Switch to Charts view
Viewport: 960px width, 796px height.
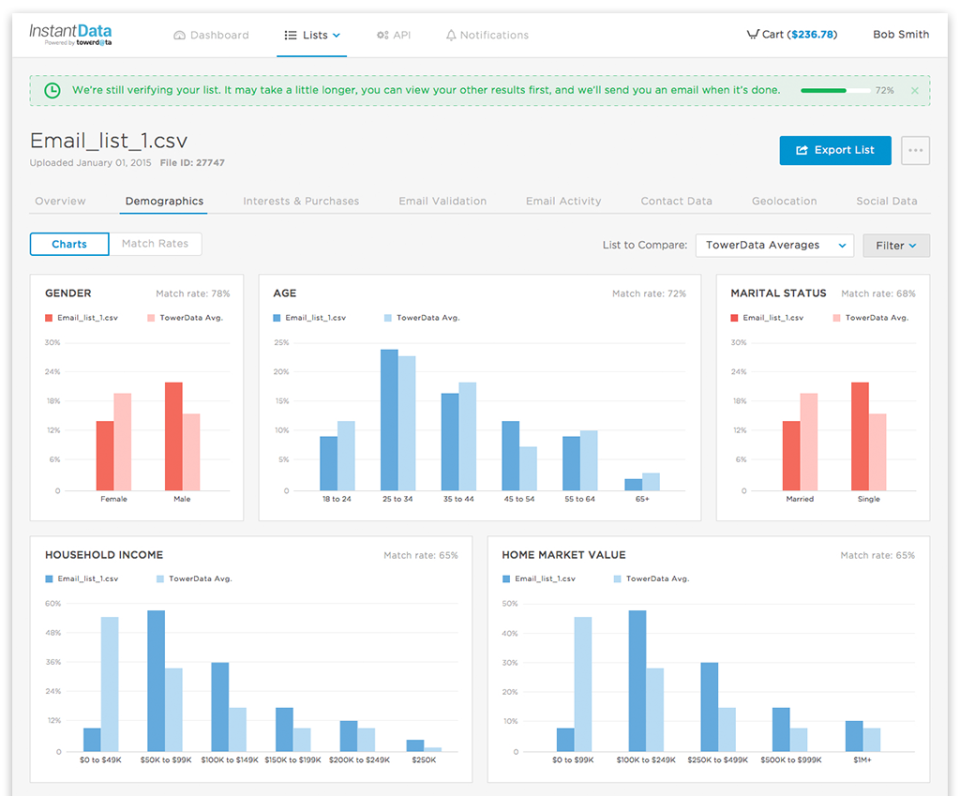(x=69, y=244)
